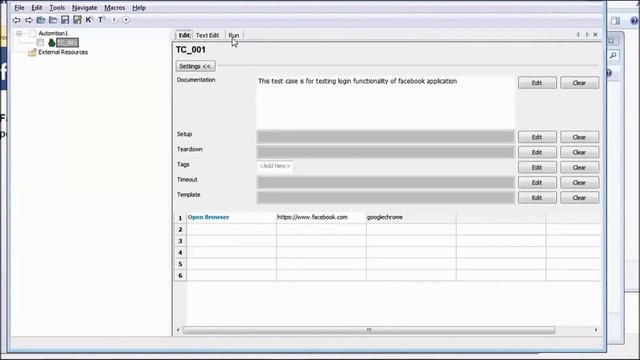Collapse the Automtion1 tree node
Screen dimensions: 640x360
pyautogui.click(x=19, y=33)
